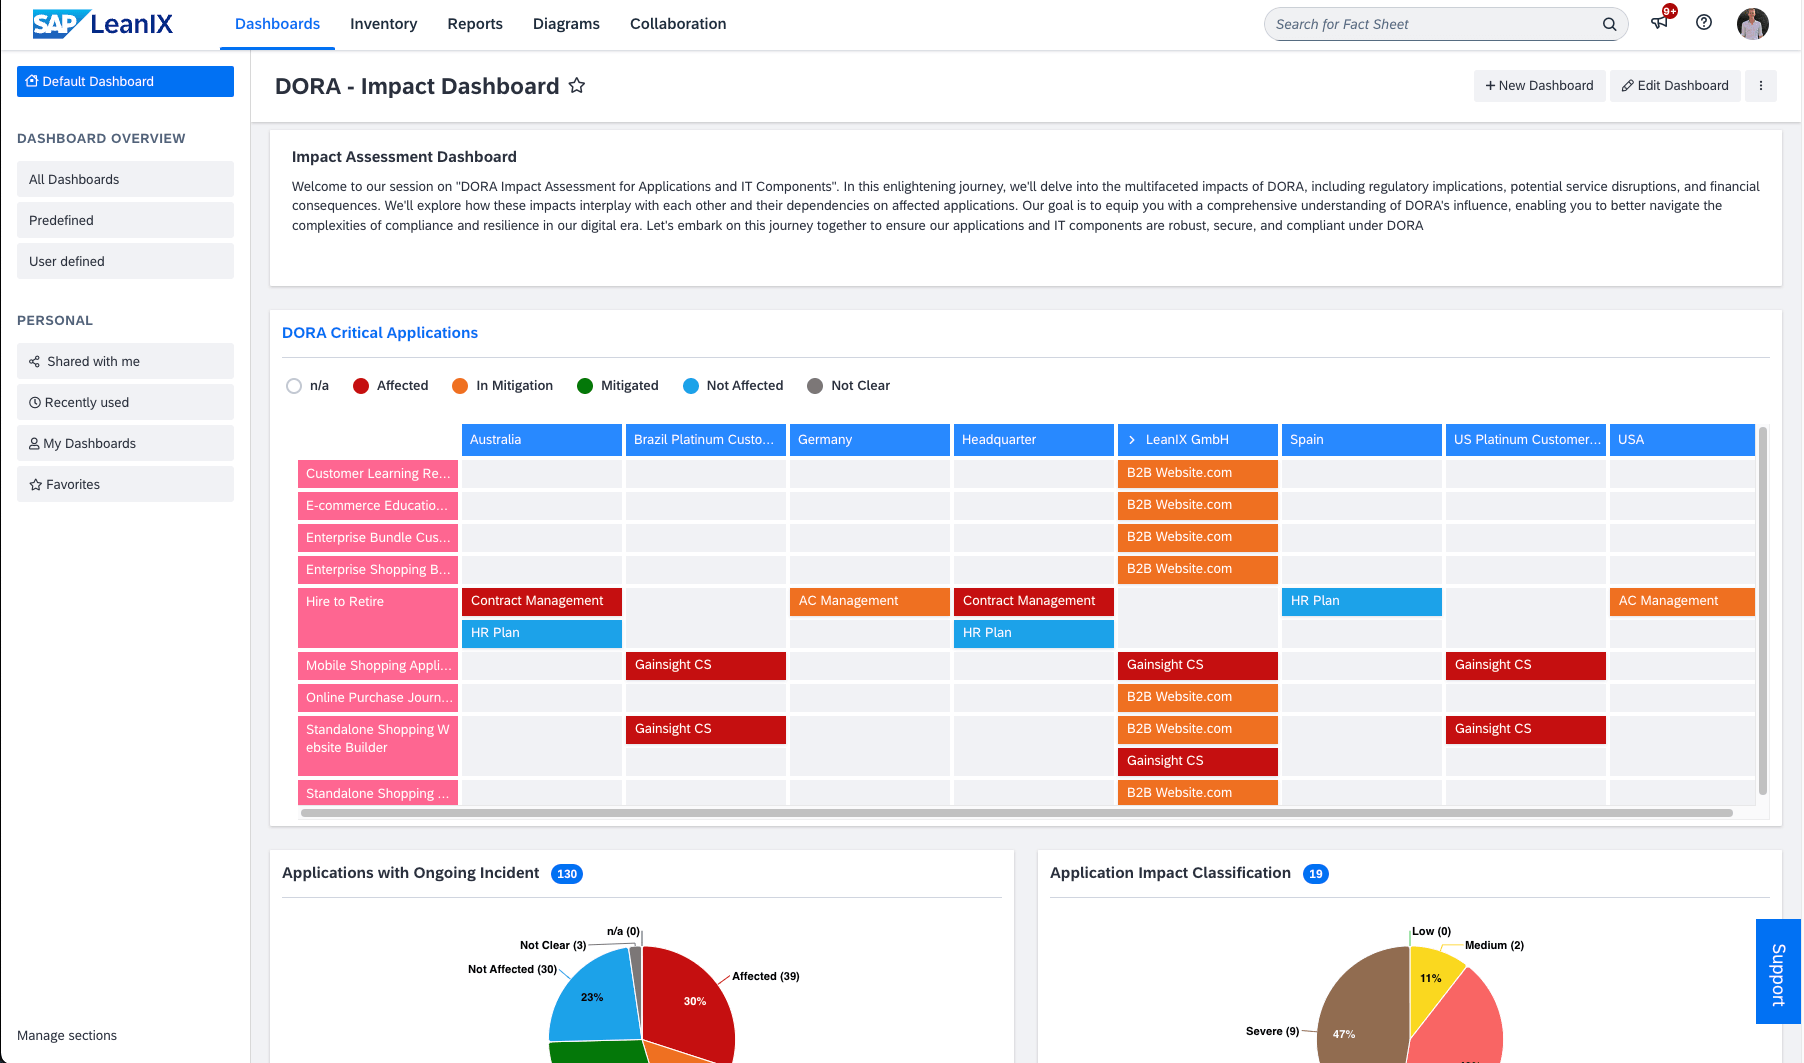1804x1063 pixels.
Task: Create a new dashboard with New Dashboard
Action: pos(1539,86)
